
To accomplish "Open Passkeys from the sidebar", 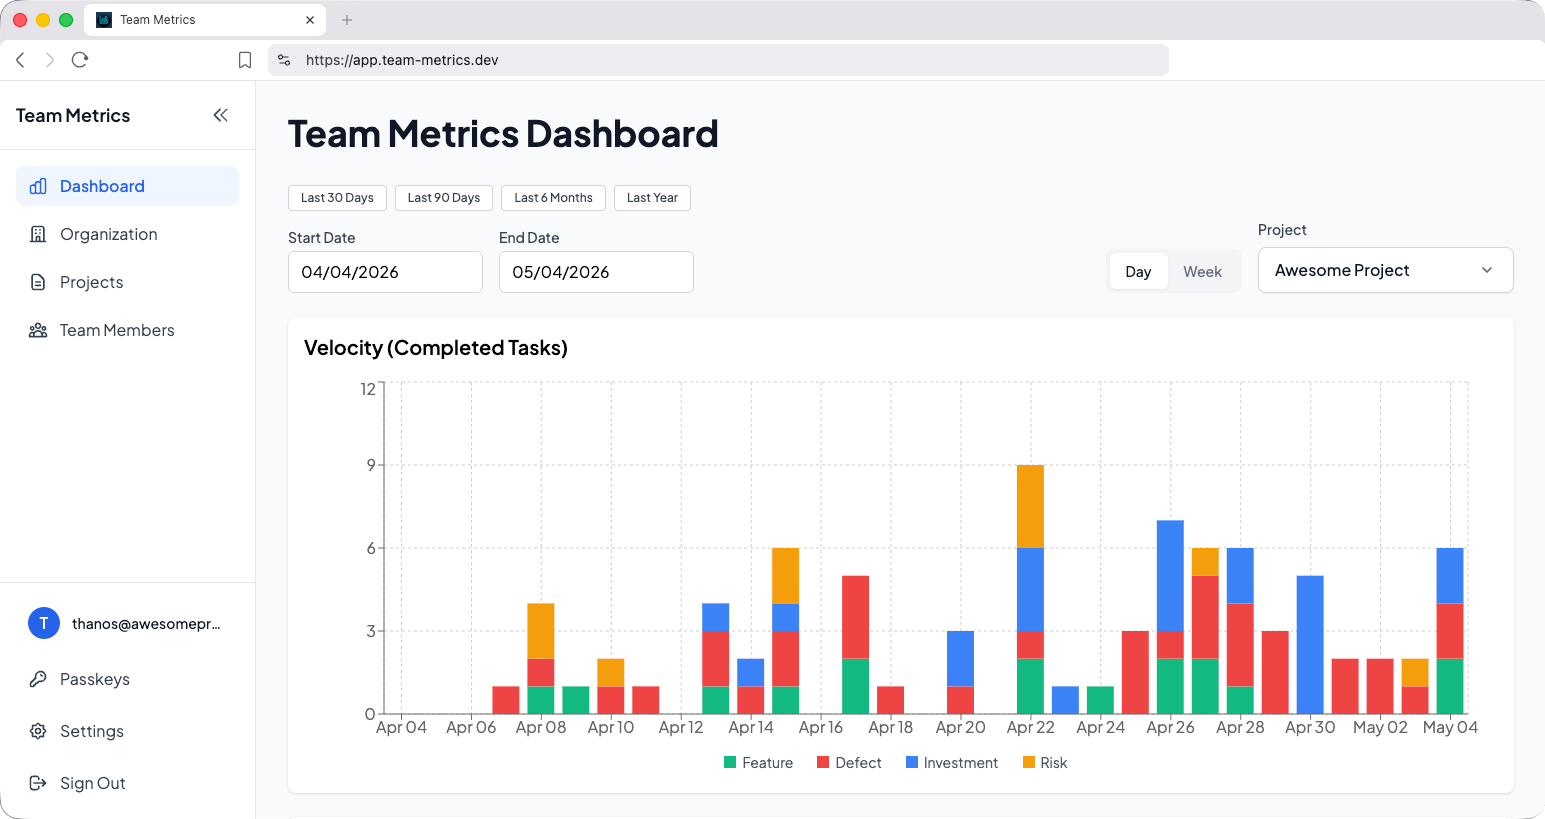I will pos(127,679).
